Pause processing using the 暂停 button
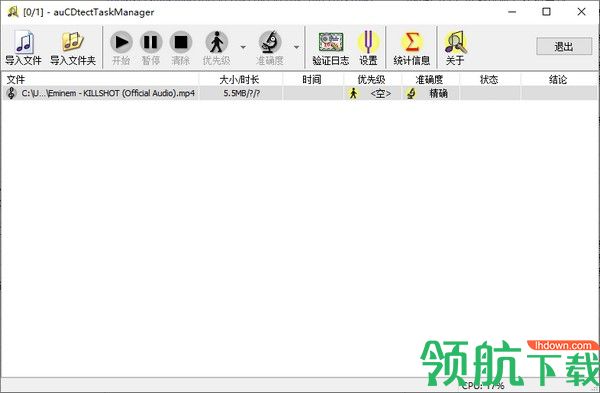 point(151,47)
